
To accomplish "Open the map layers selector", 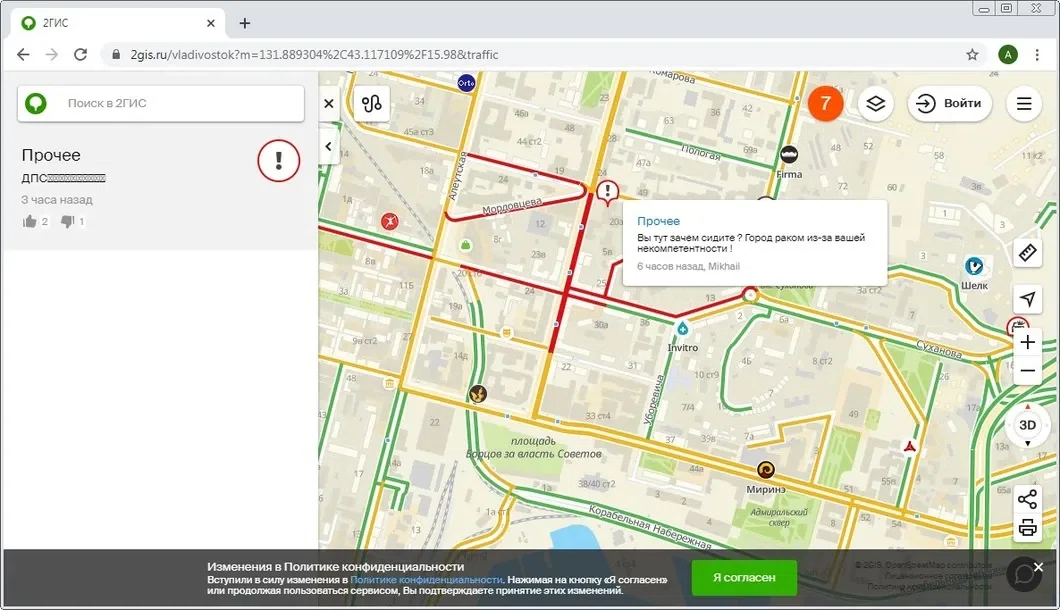I will 876,103.
